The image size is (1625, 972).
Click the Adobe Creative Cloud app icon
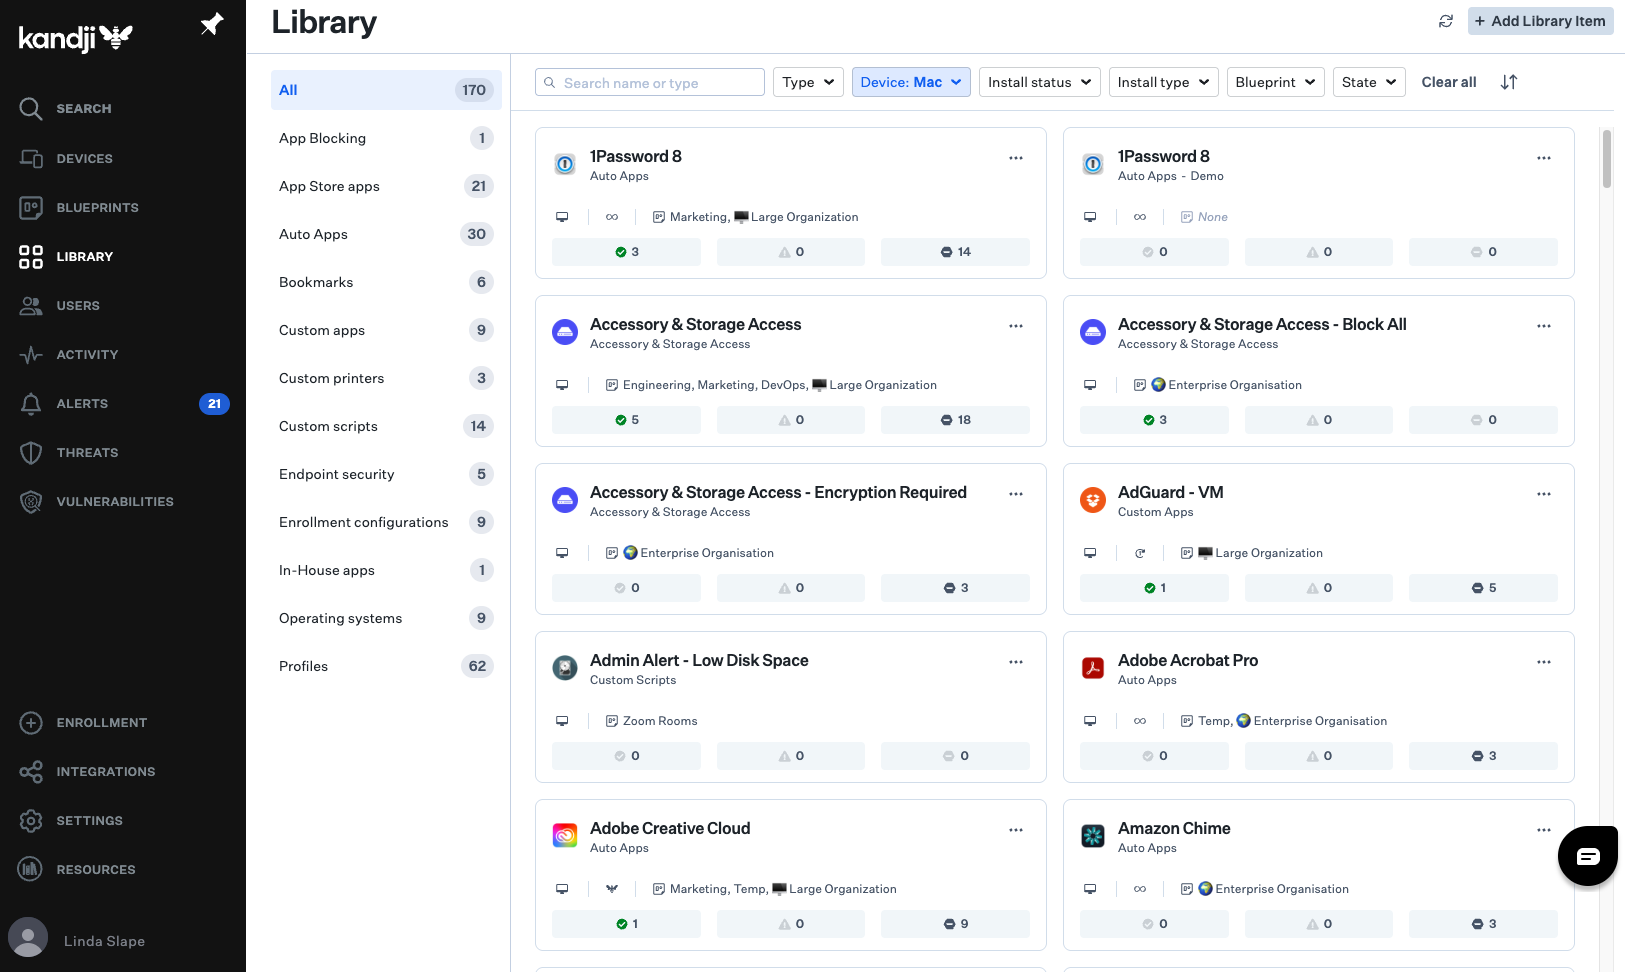pyautogui.click(x=565, y=836)
